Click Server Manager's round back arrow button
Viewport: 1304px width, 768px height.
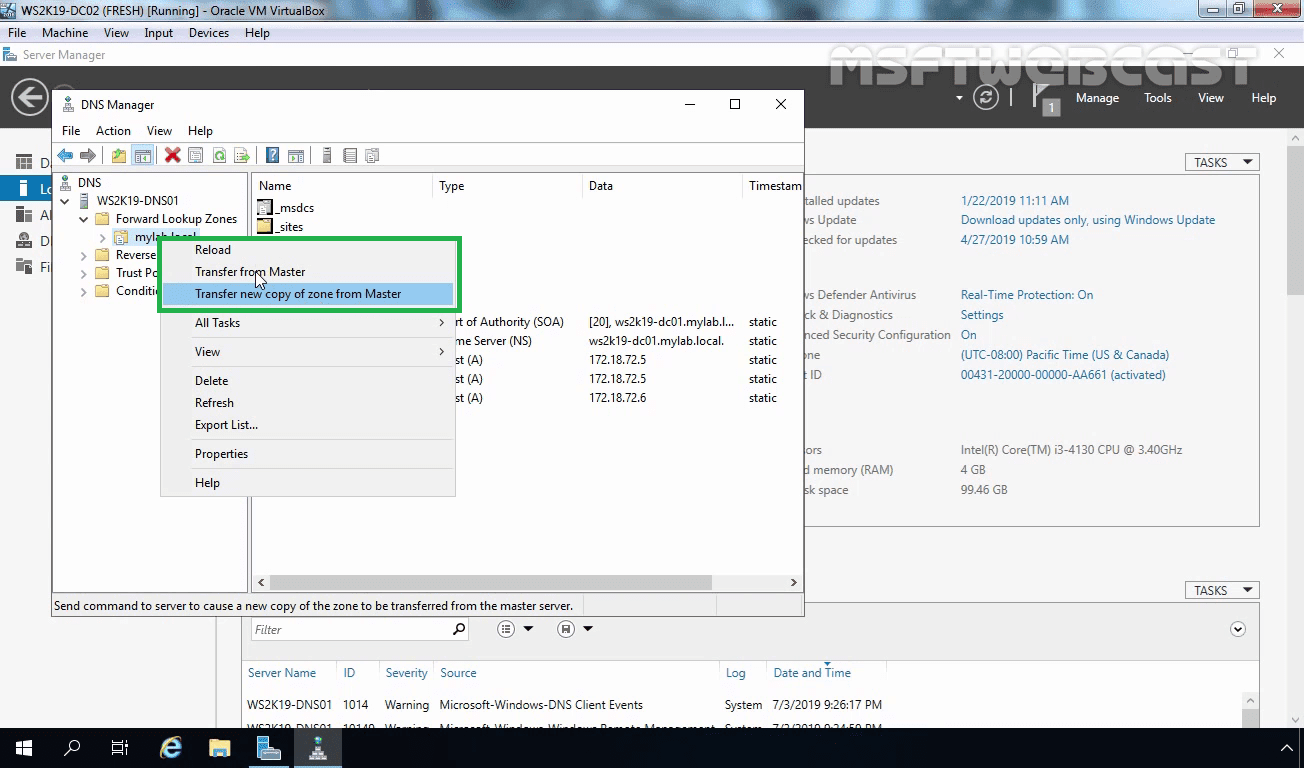point(30,98)
